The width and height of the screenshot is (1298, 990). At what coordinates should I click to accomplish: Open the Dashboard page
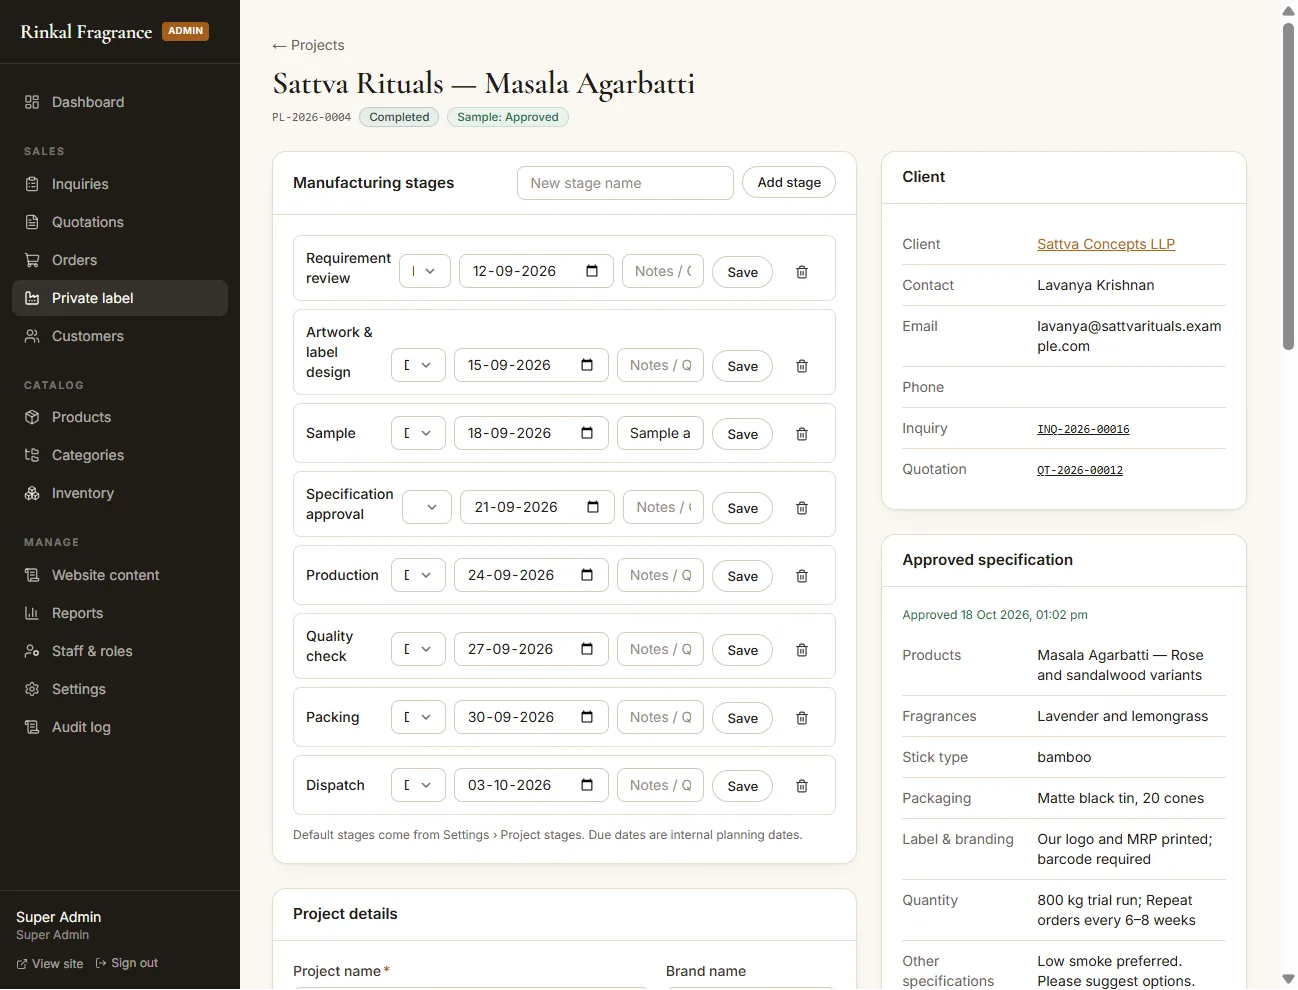120,102
